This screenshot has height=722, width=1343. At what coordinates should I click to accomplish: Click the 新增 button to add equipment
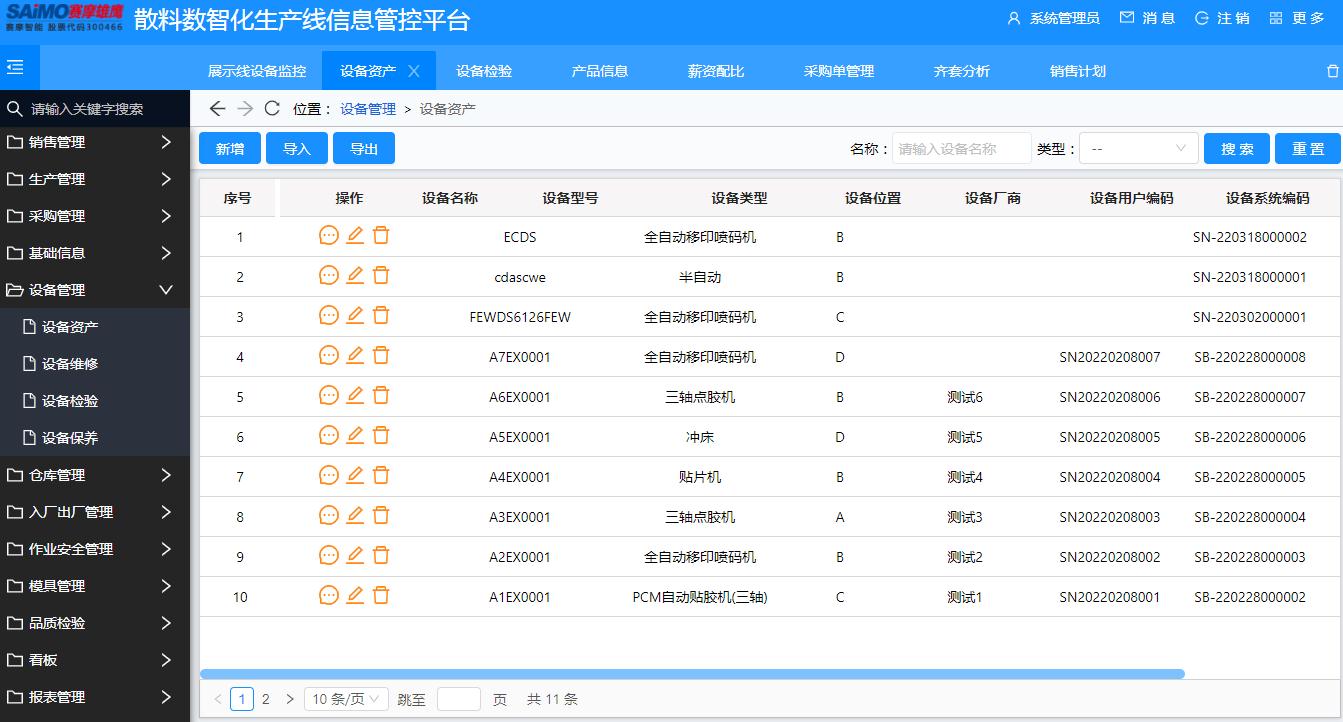tap(229, 147)
